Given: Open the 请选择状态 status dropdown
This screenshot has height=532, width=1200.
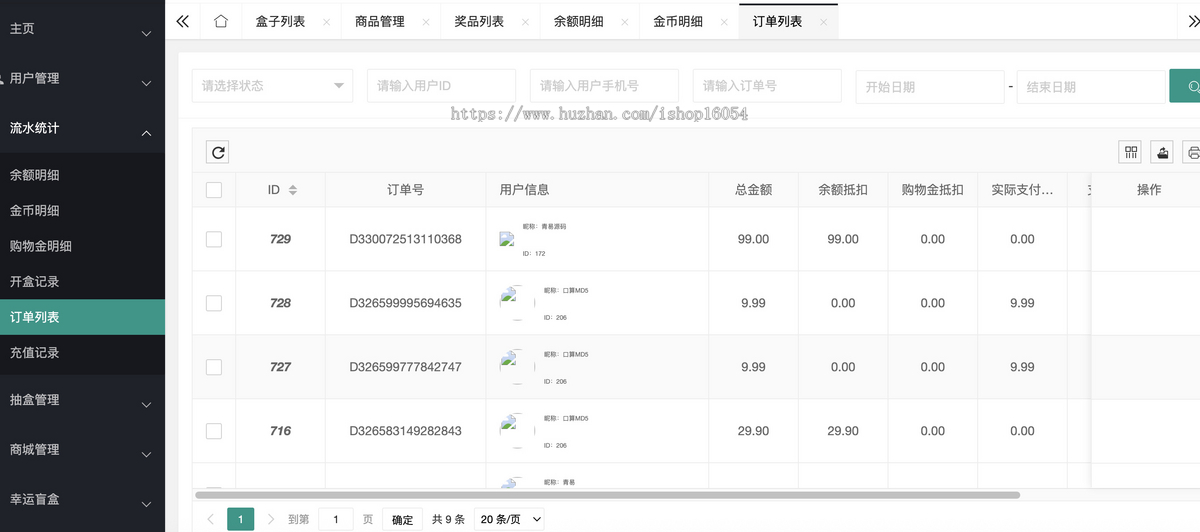Looking at the screenshot, I should click(x=272, y=86).
